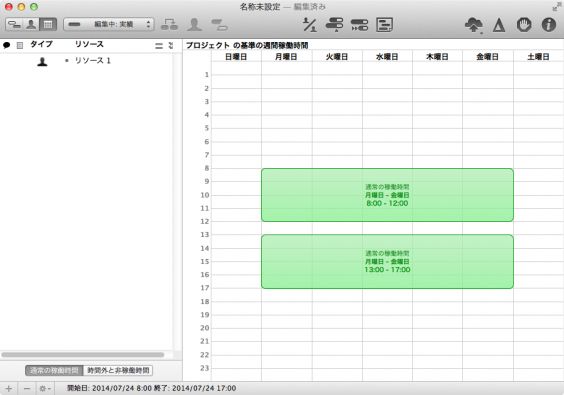Click the add resource person icon
This screenshot has height=395, width=564.
click(x=194, y=24)
